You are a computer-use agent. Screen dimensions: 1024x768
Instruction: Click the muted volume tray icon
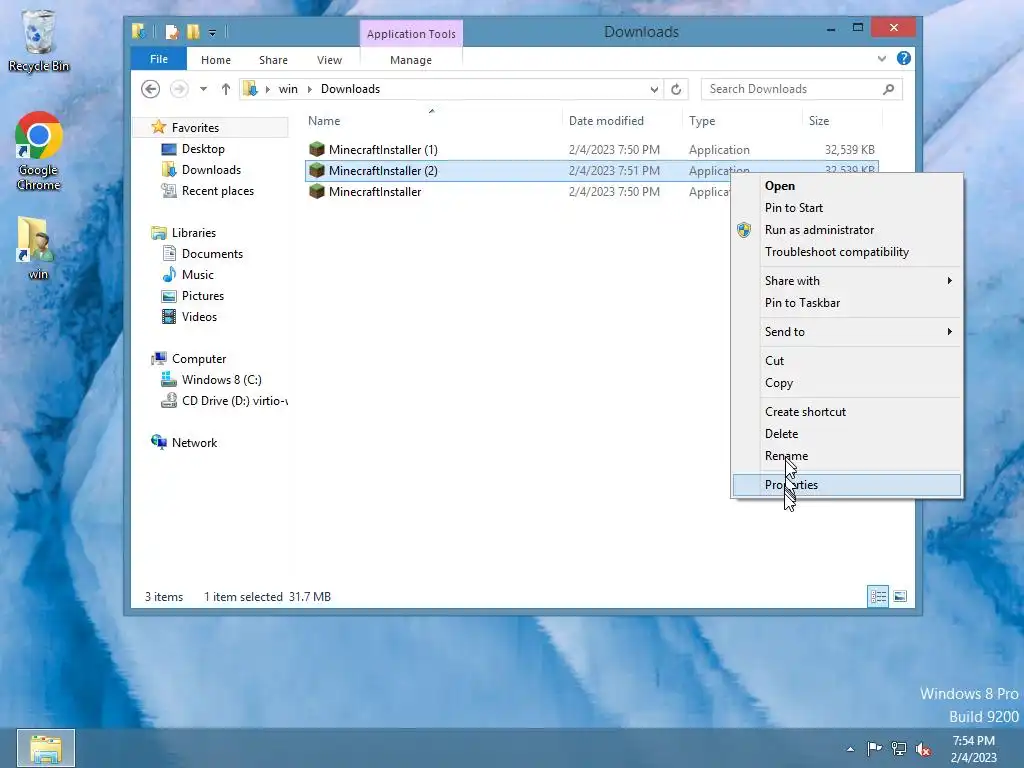[x=923, y=749]
